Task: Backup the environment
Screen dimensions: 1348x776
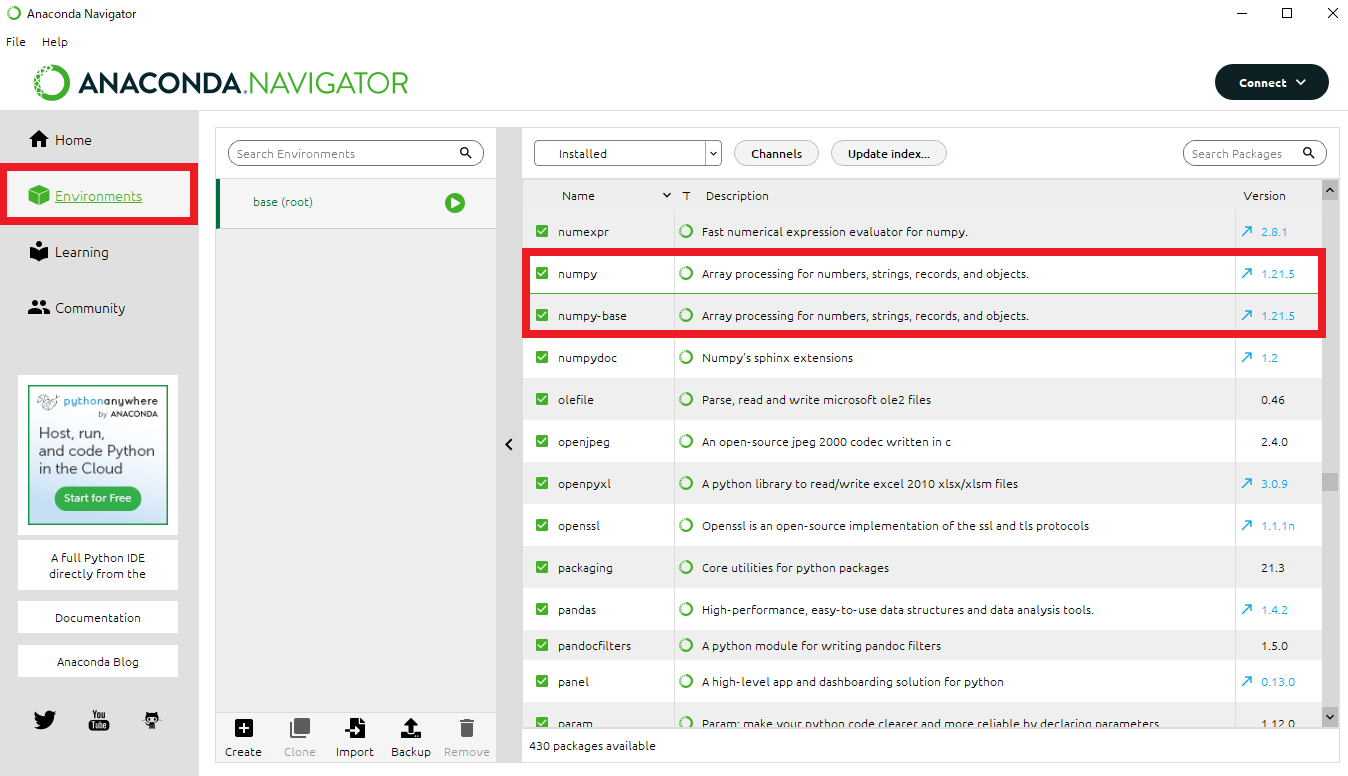Action: pos(410,738)
